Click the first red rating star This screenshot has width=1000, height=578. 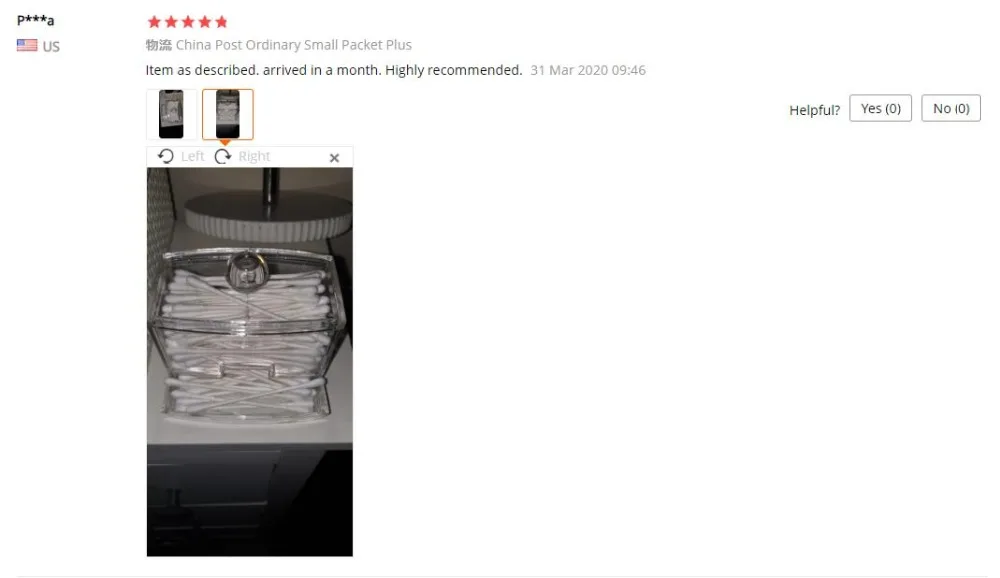click(154, 22)
